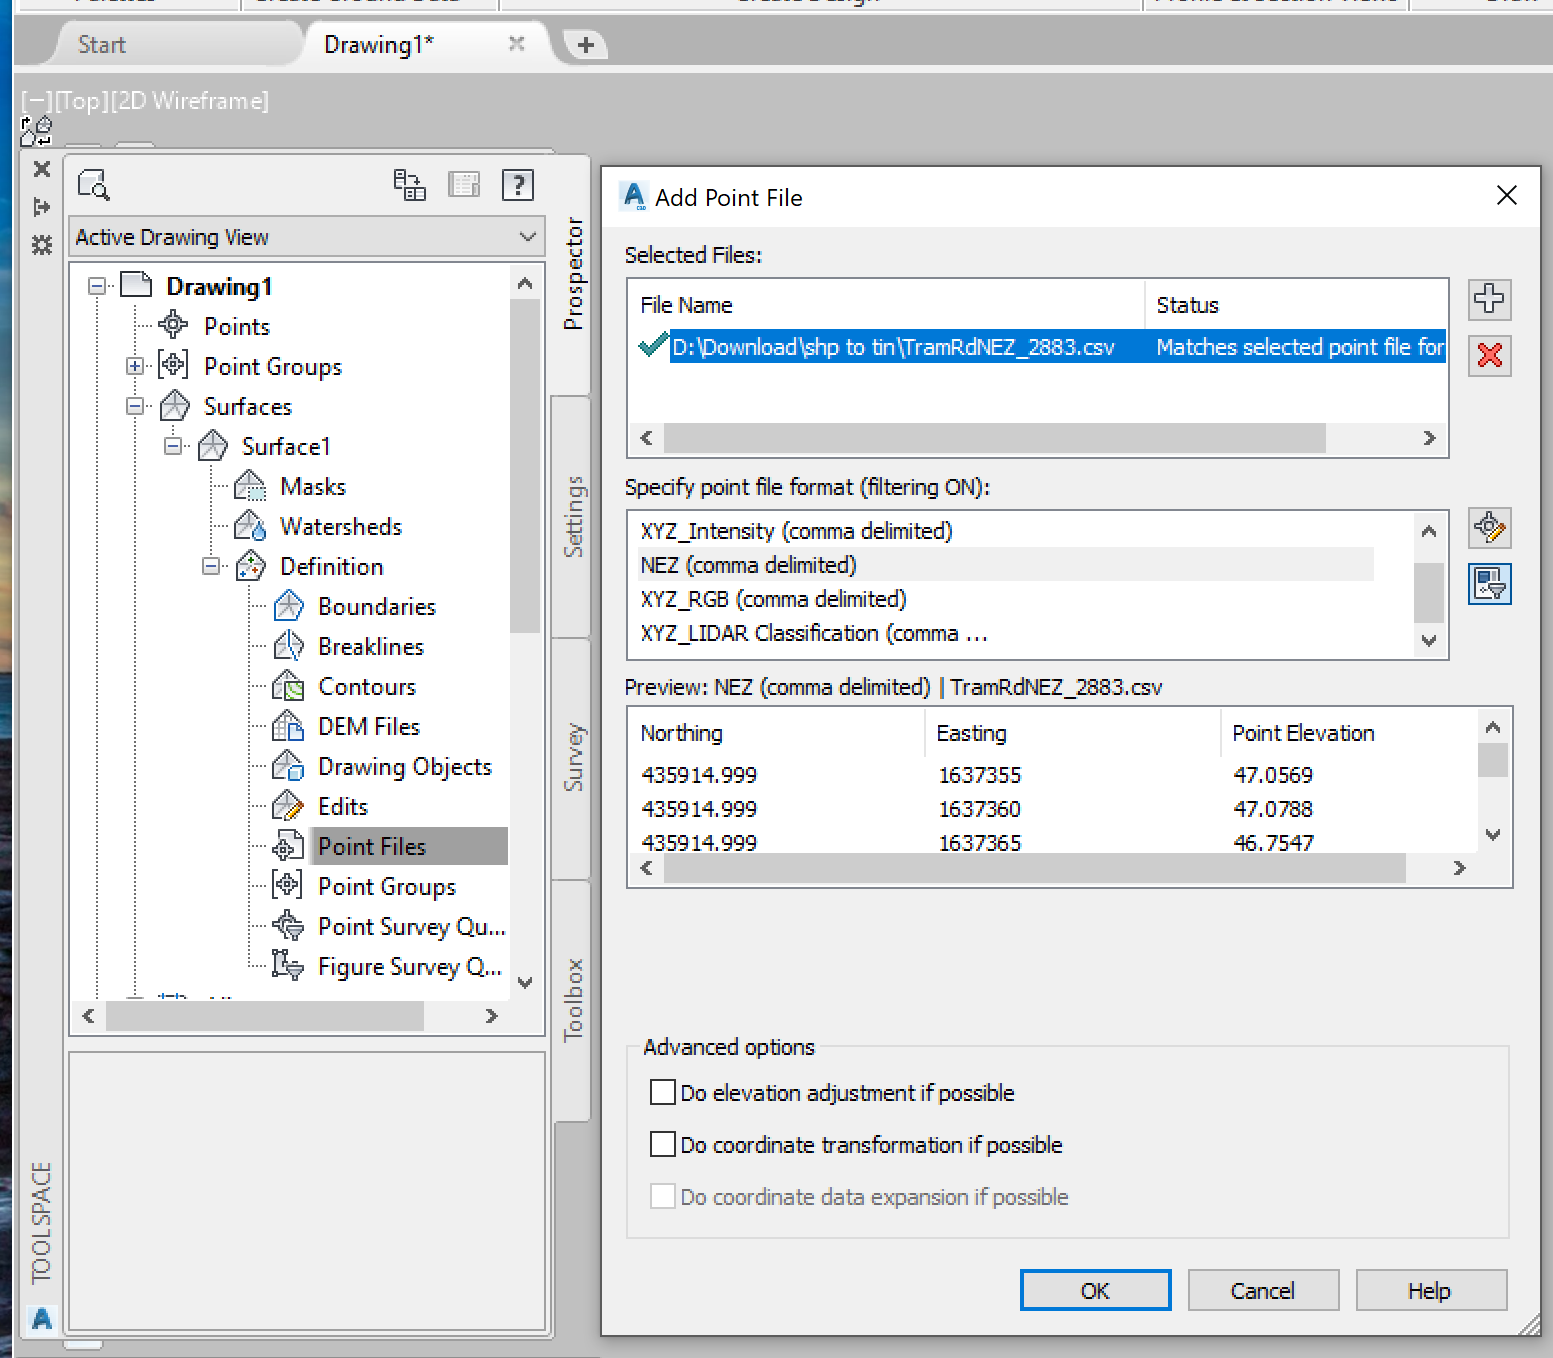Check Do coordinate data expansion if possible

pos(662,1196)
